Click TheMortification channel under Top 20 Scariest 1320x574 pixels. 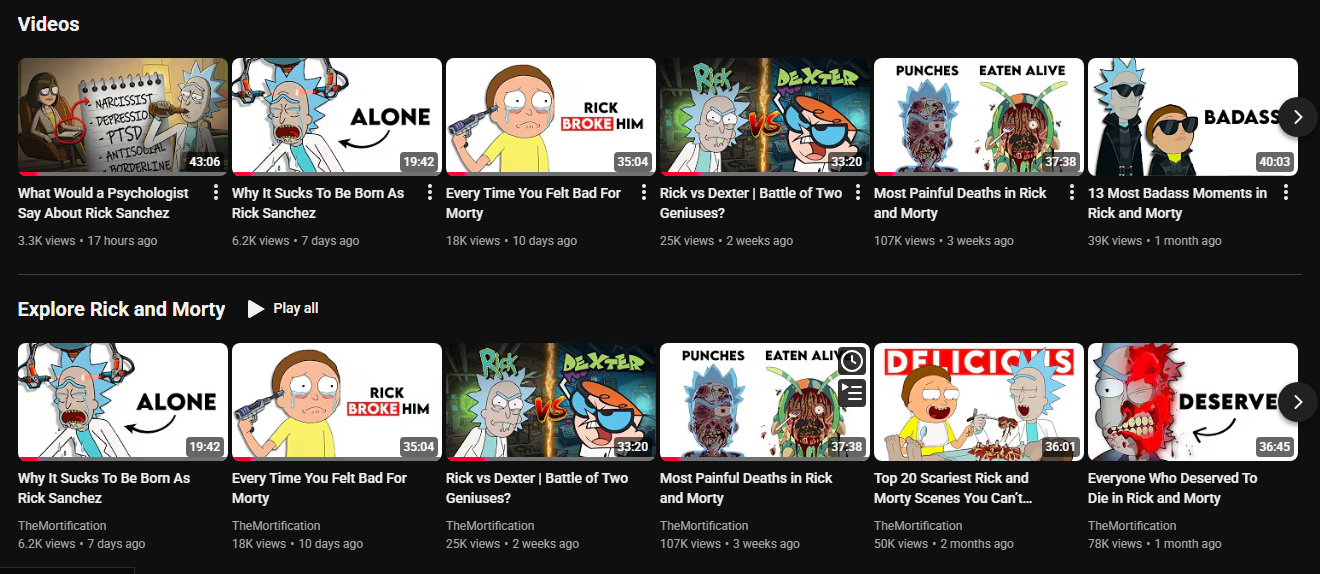(x=918, y=526)
